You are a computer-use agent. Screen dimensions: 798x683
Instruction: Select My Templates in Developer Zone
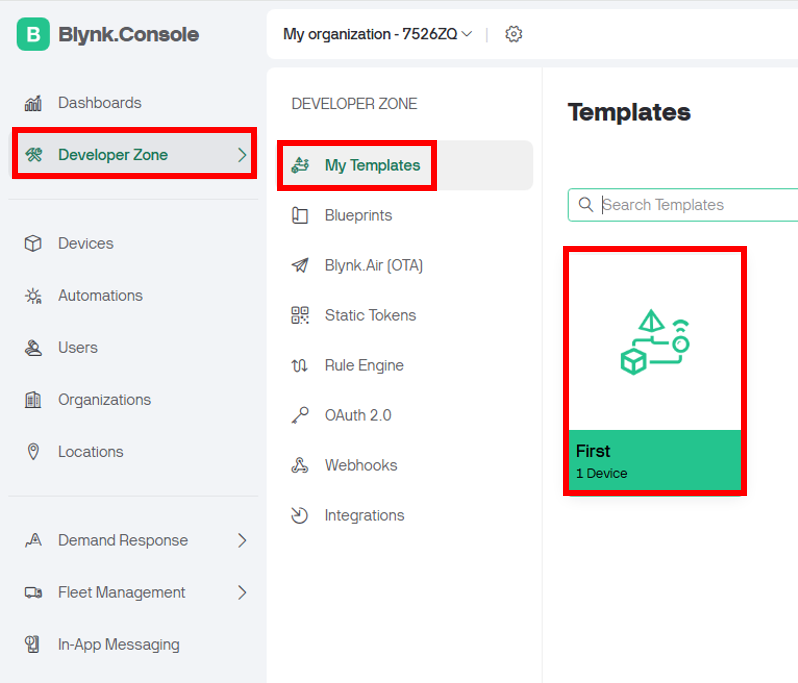point(405,165)
